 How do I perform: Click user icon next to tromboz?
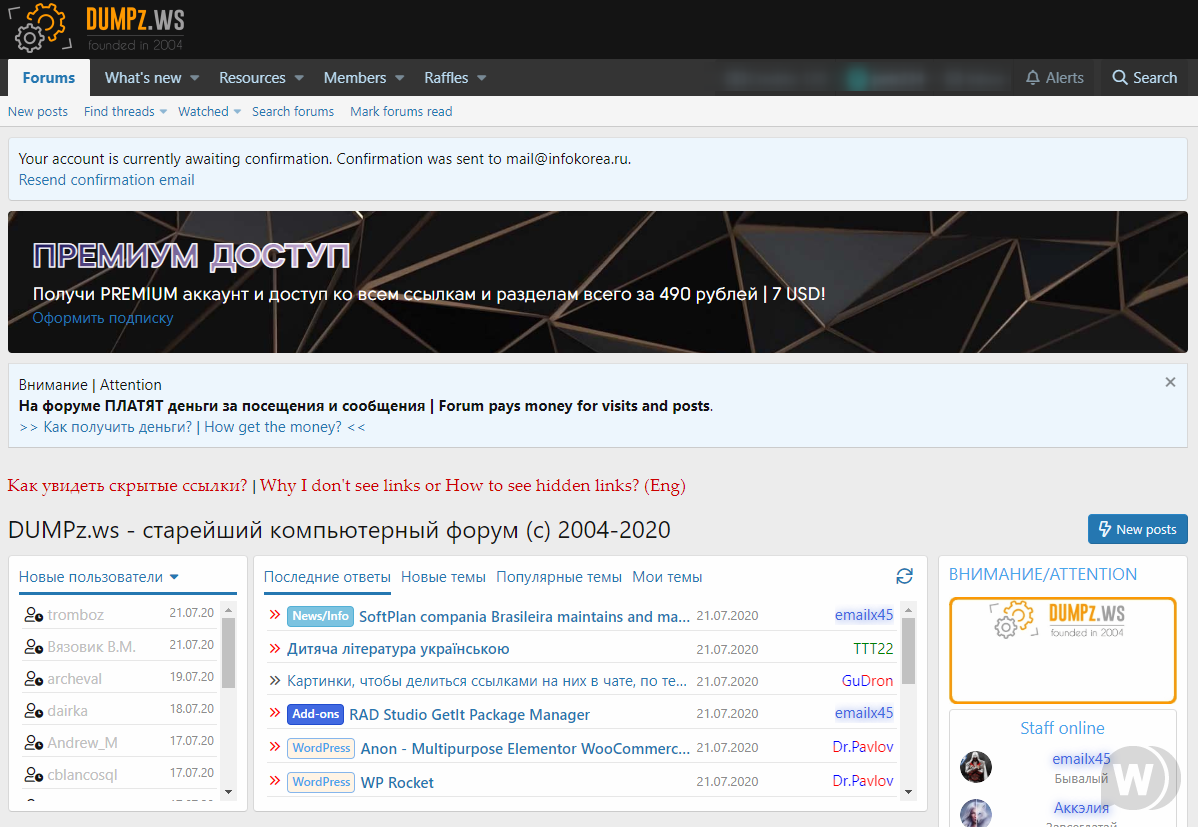[33, 615]
